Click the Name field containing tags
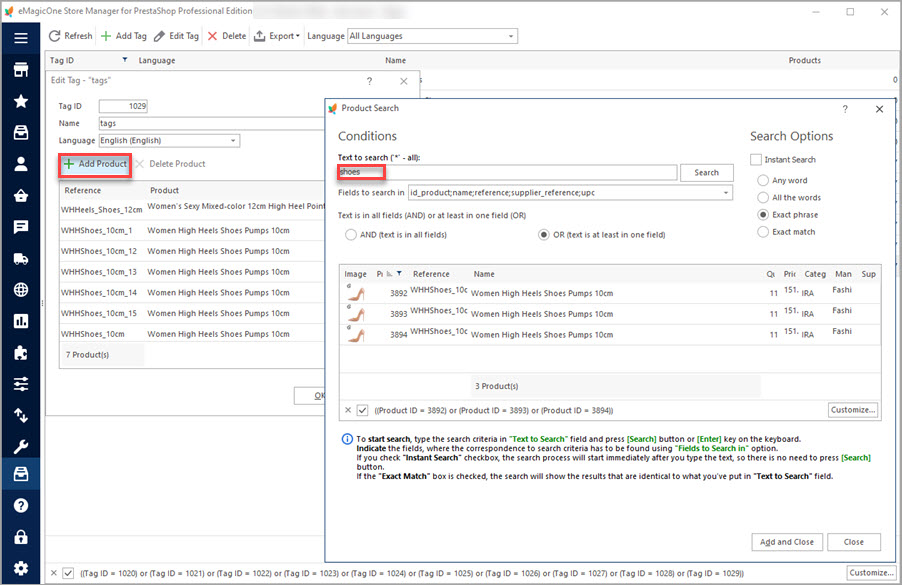The image size is (902, 585). pyautogui.click(x=212, y=123)
